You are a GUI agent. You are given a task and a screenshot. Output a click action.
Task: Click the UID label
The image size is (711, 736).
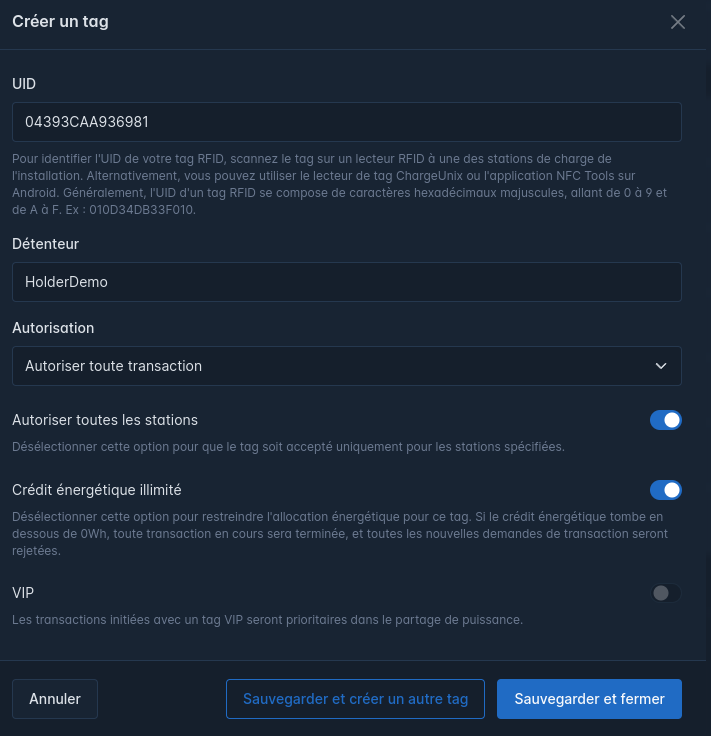(24, 84)
